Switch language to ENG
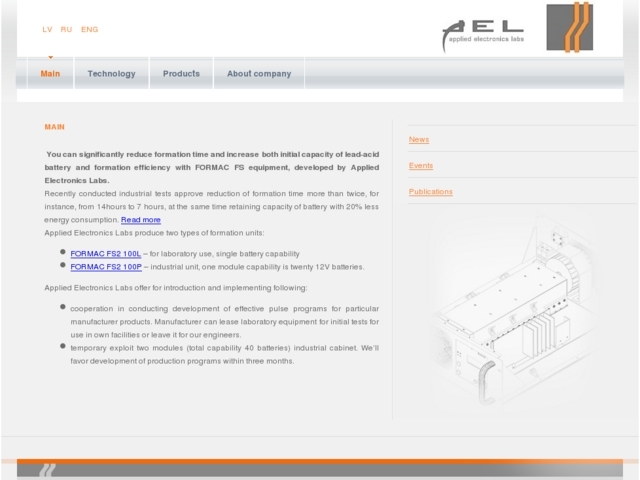The image size is (640, 480). (89, 29)
